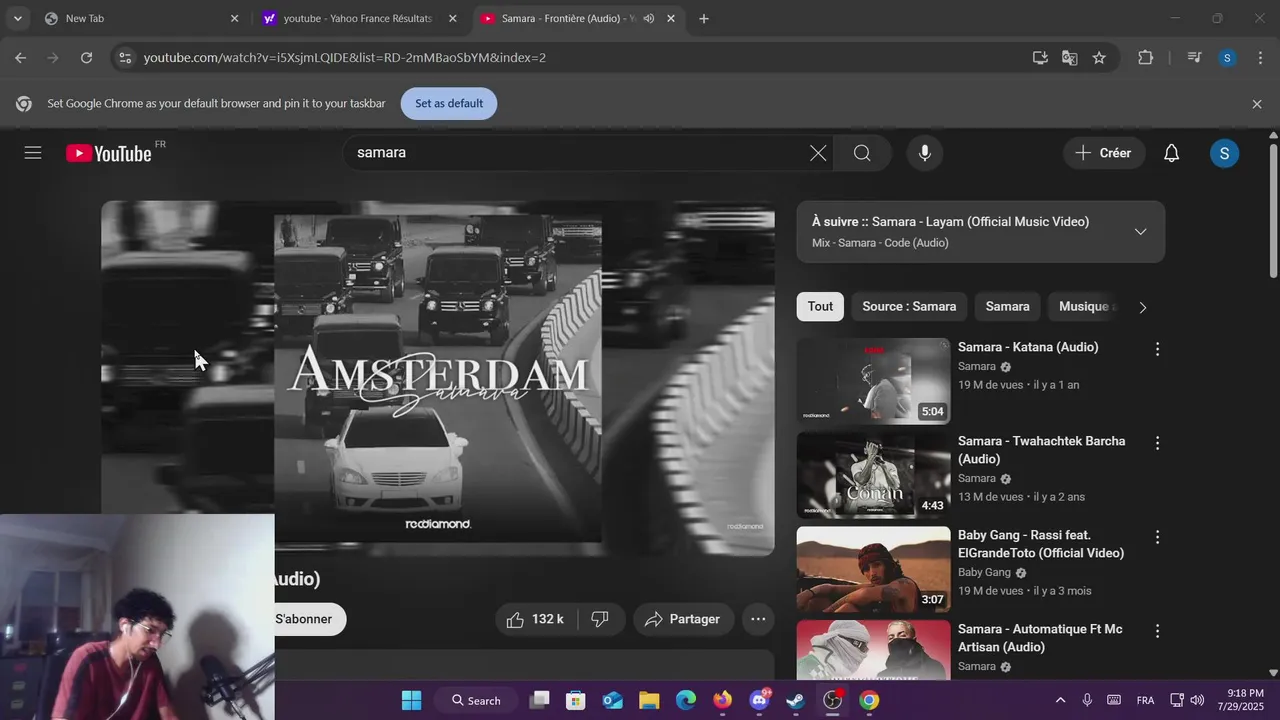The width and height of the screenshot is (1280, 720).
Task: Select the Musique filter chip
Action: point(1084,307)
